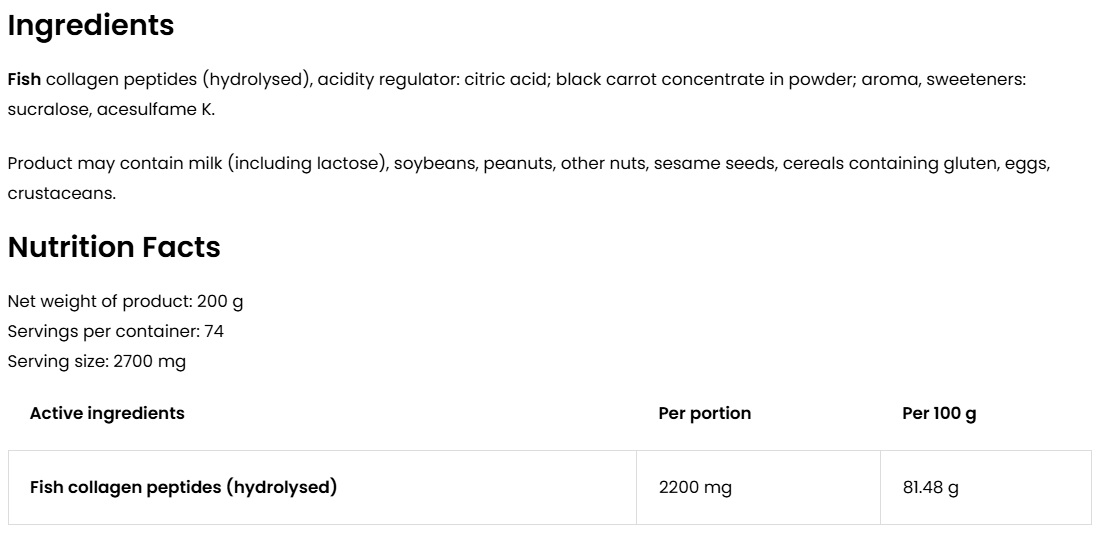Click the Ingredients heading

91,27
